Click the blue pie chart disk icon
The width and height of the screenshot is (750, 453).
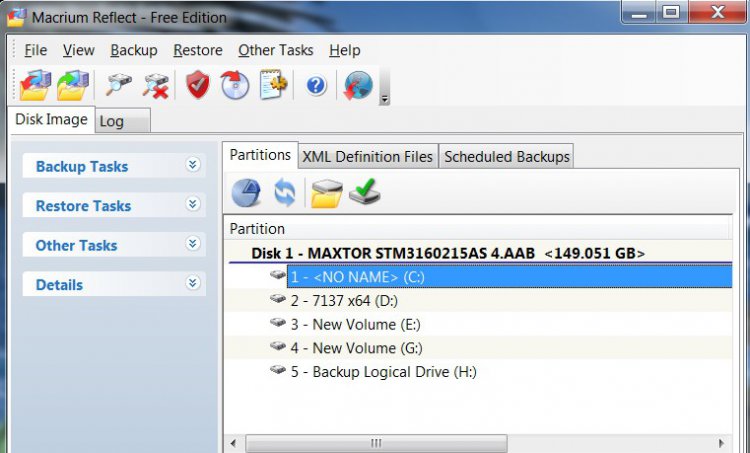[246, 193]
